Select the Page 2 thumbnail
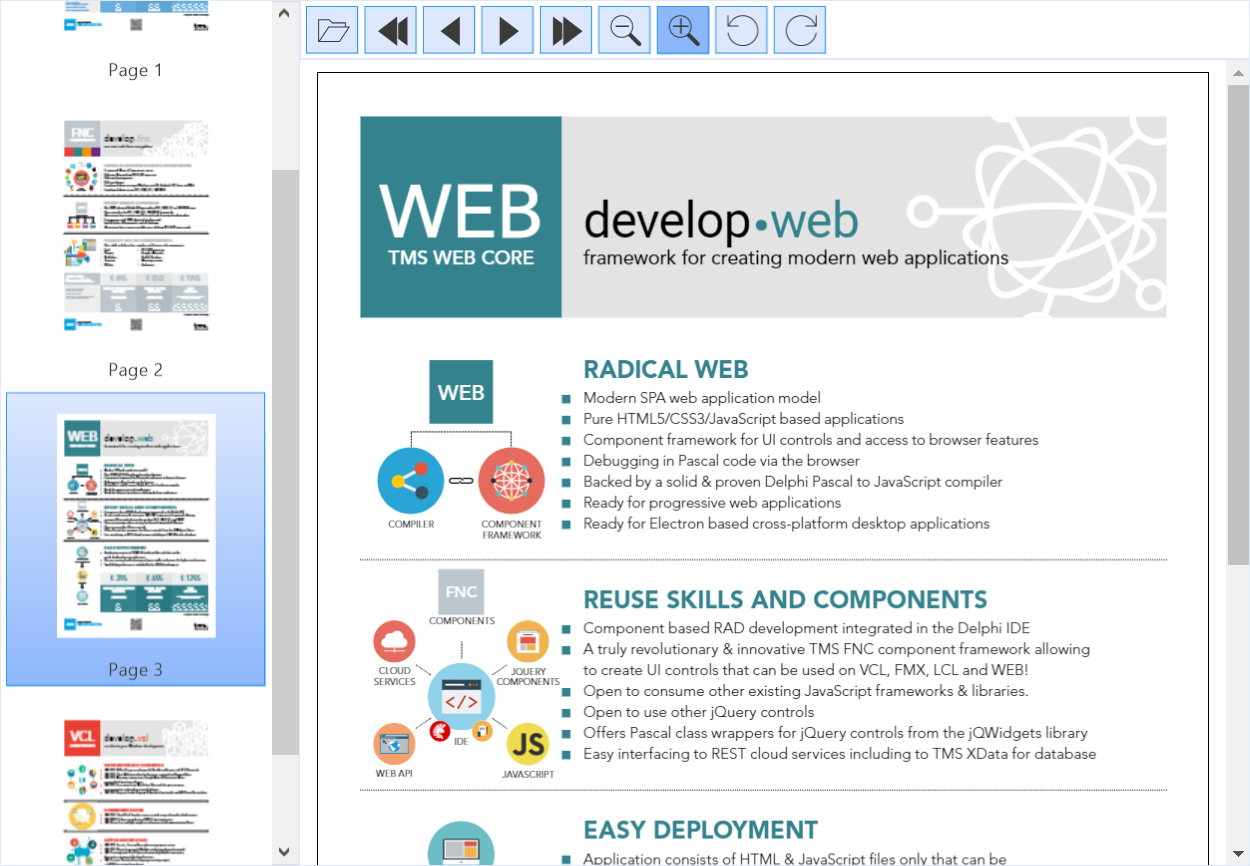1250x866 pixels. tap(136, 227)
